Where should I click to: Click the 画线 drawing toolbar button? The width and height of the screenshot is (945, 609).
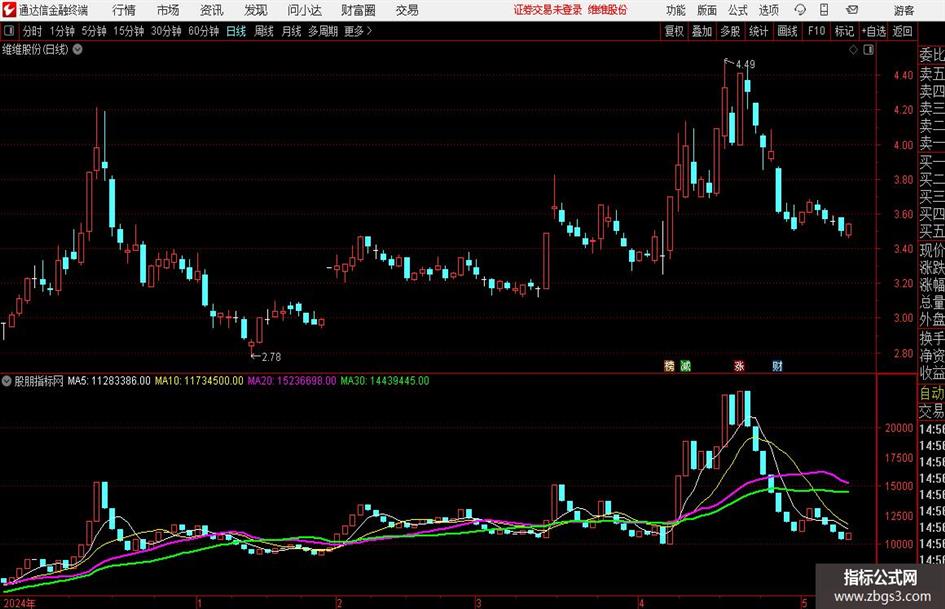787,31
